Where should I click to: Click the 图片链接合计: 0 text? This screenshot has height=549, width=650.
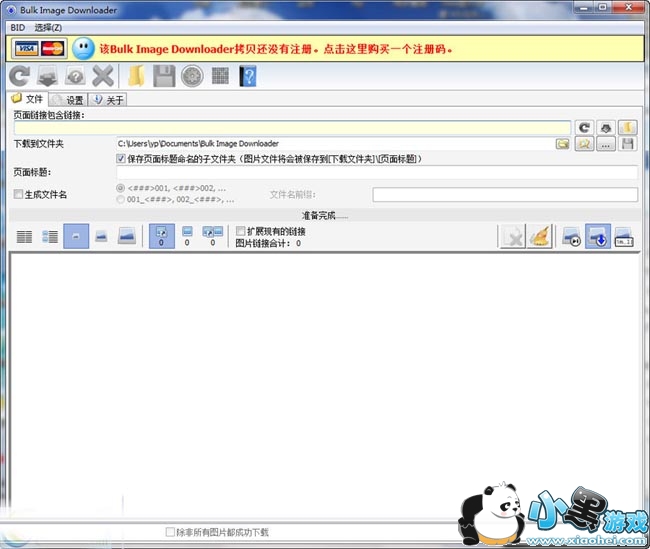[268, 243]
